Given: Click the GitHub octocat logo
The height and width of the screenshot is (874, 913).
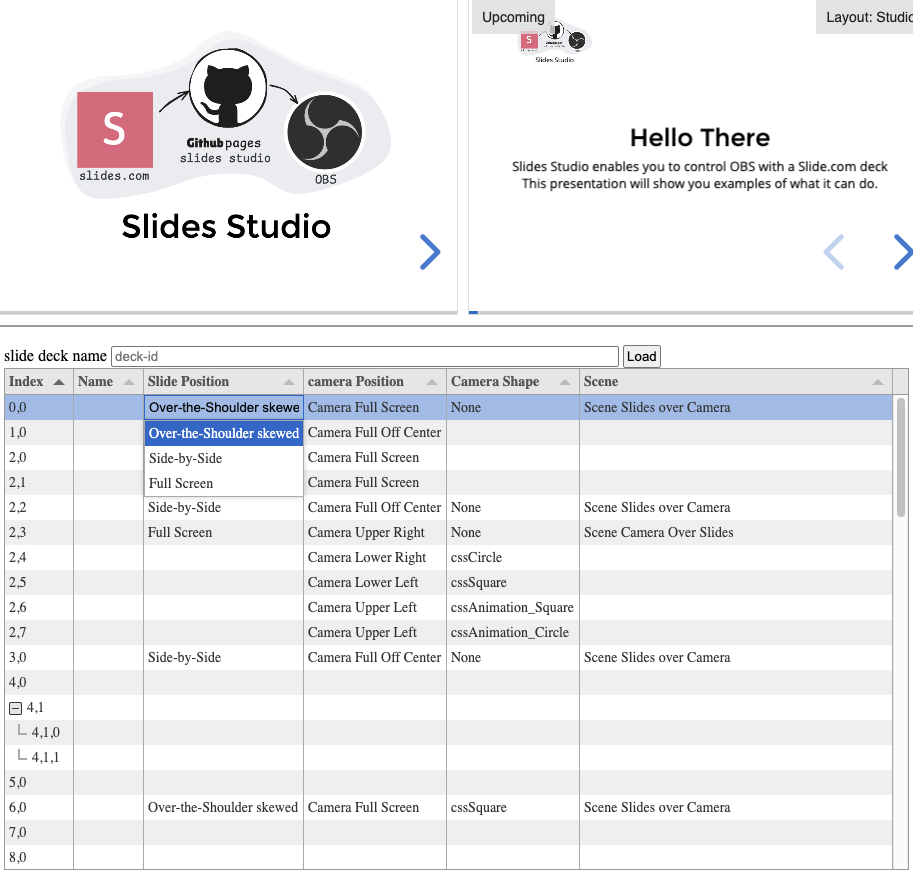Looking at the screenshot, I should point(228,88).
